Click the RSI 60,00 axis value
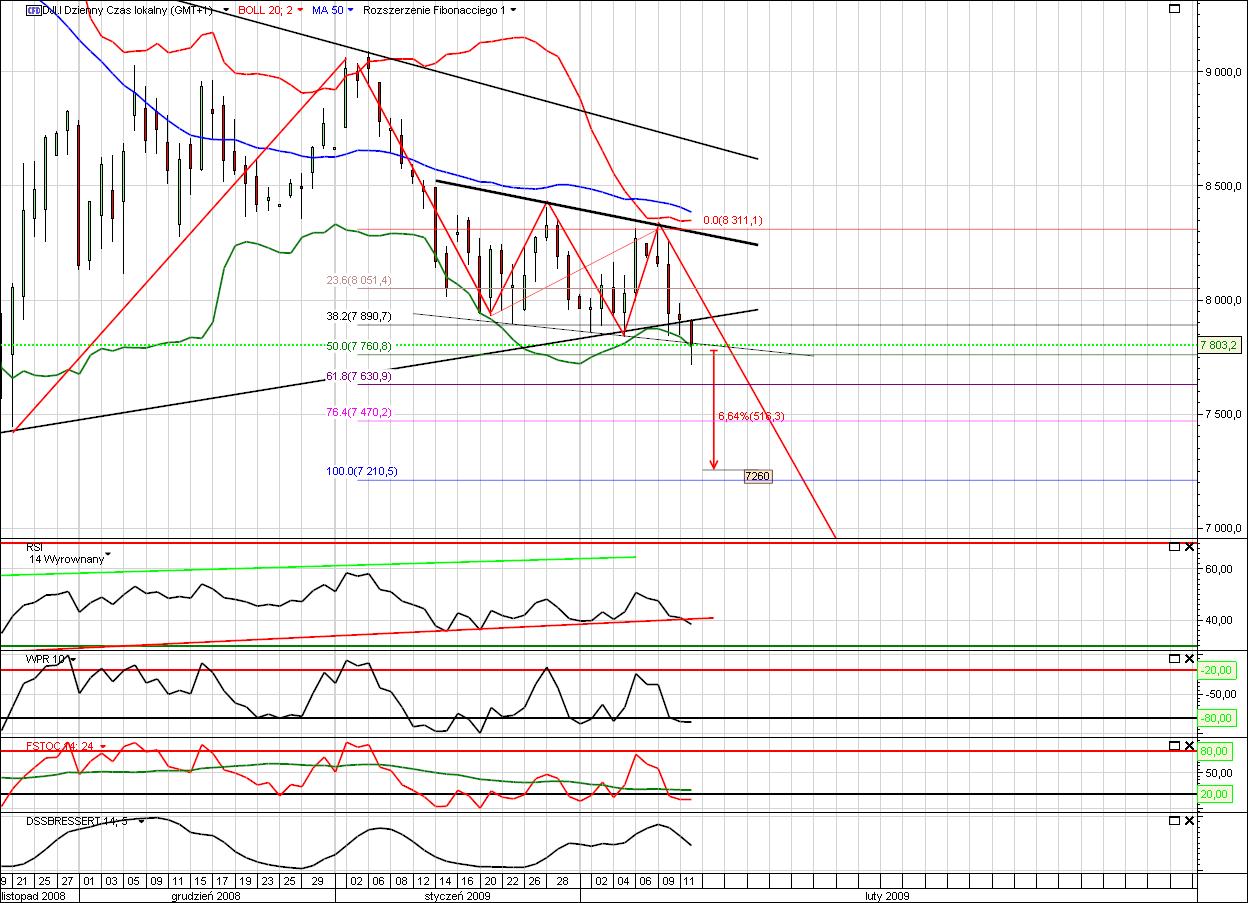The height and width of the screenshot is (903, 1248). coord(1218,569)
